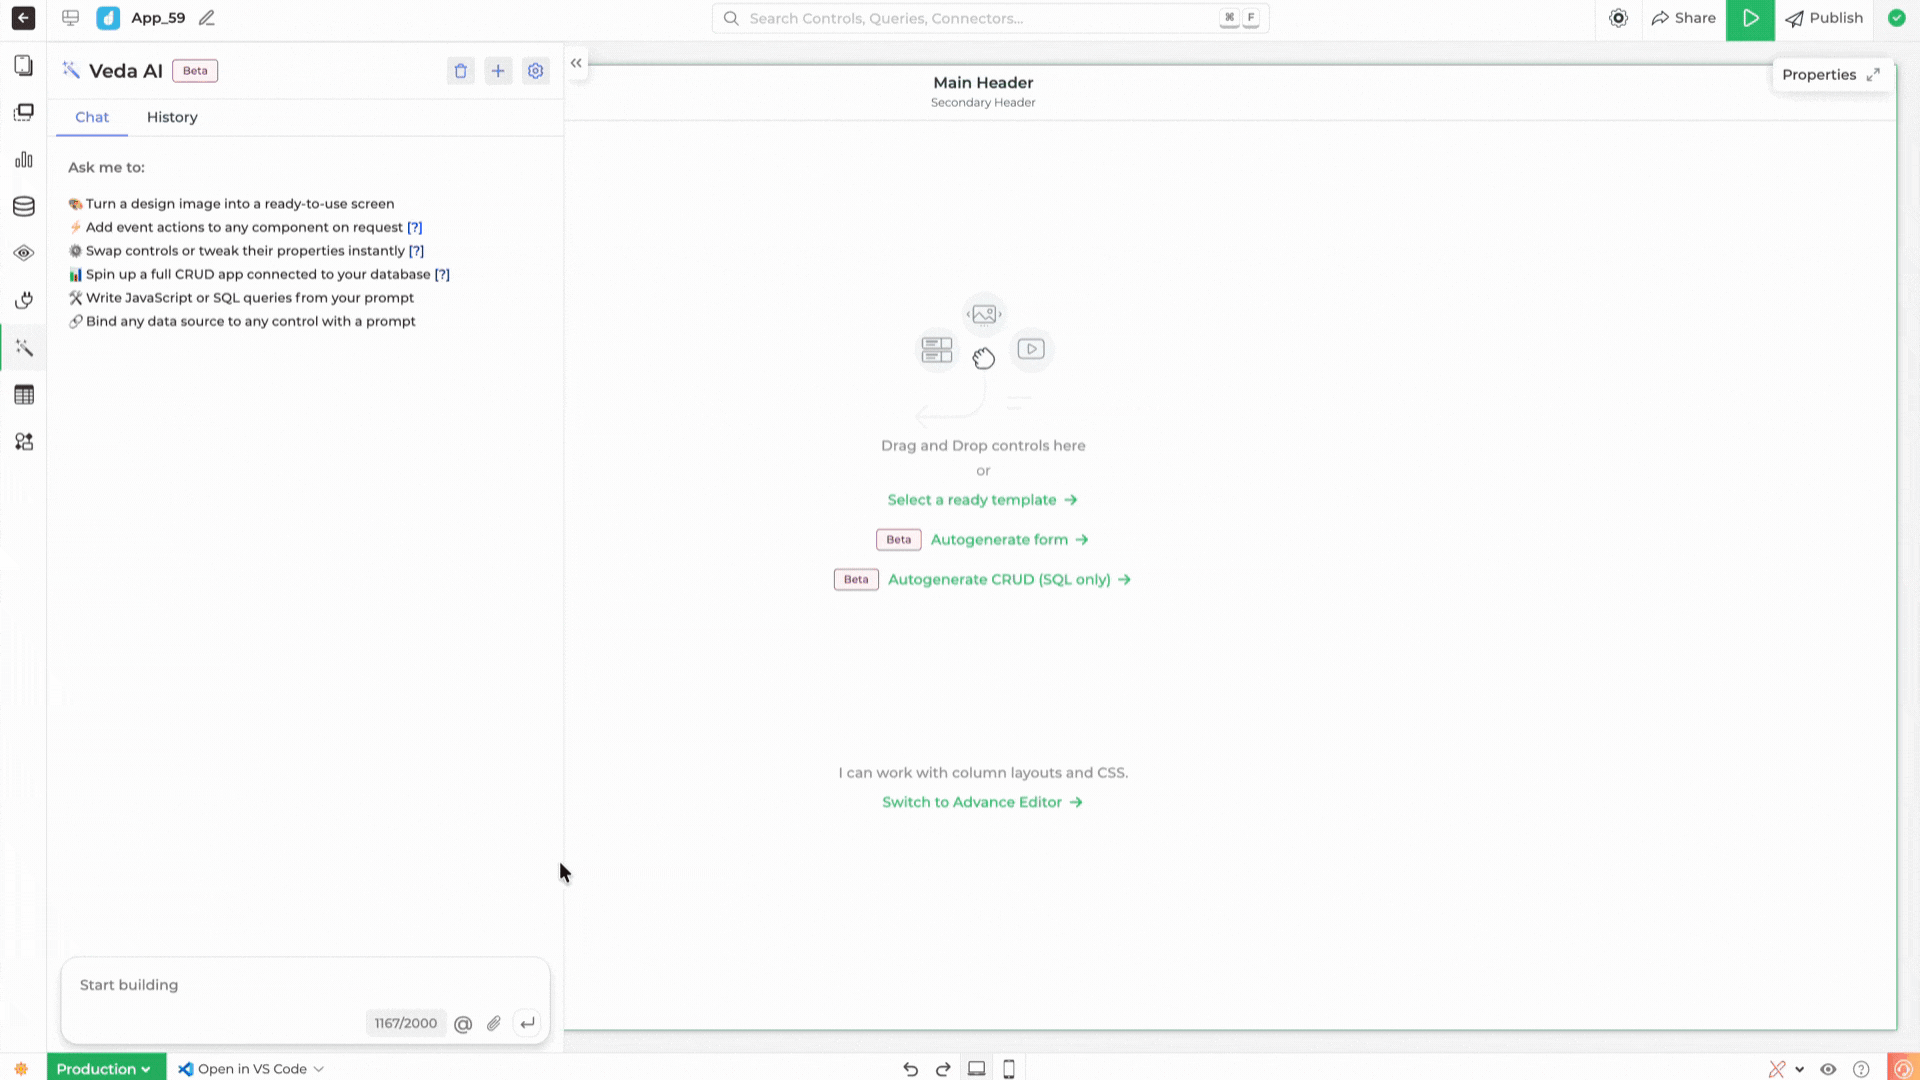Switch canvas to mobile view
Image resolution: width=1920 pixels, height=1080 pixels.
1009,1069
